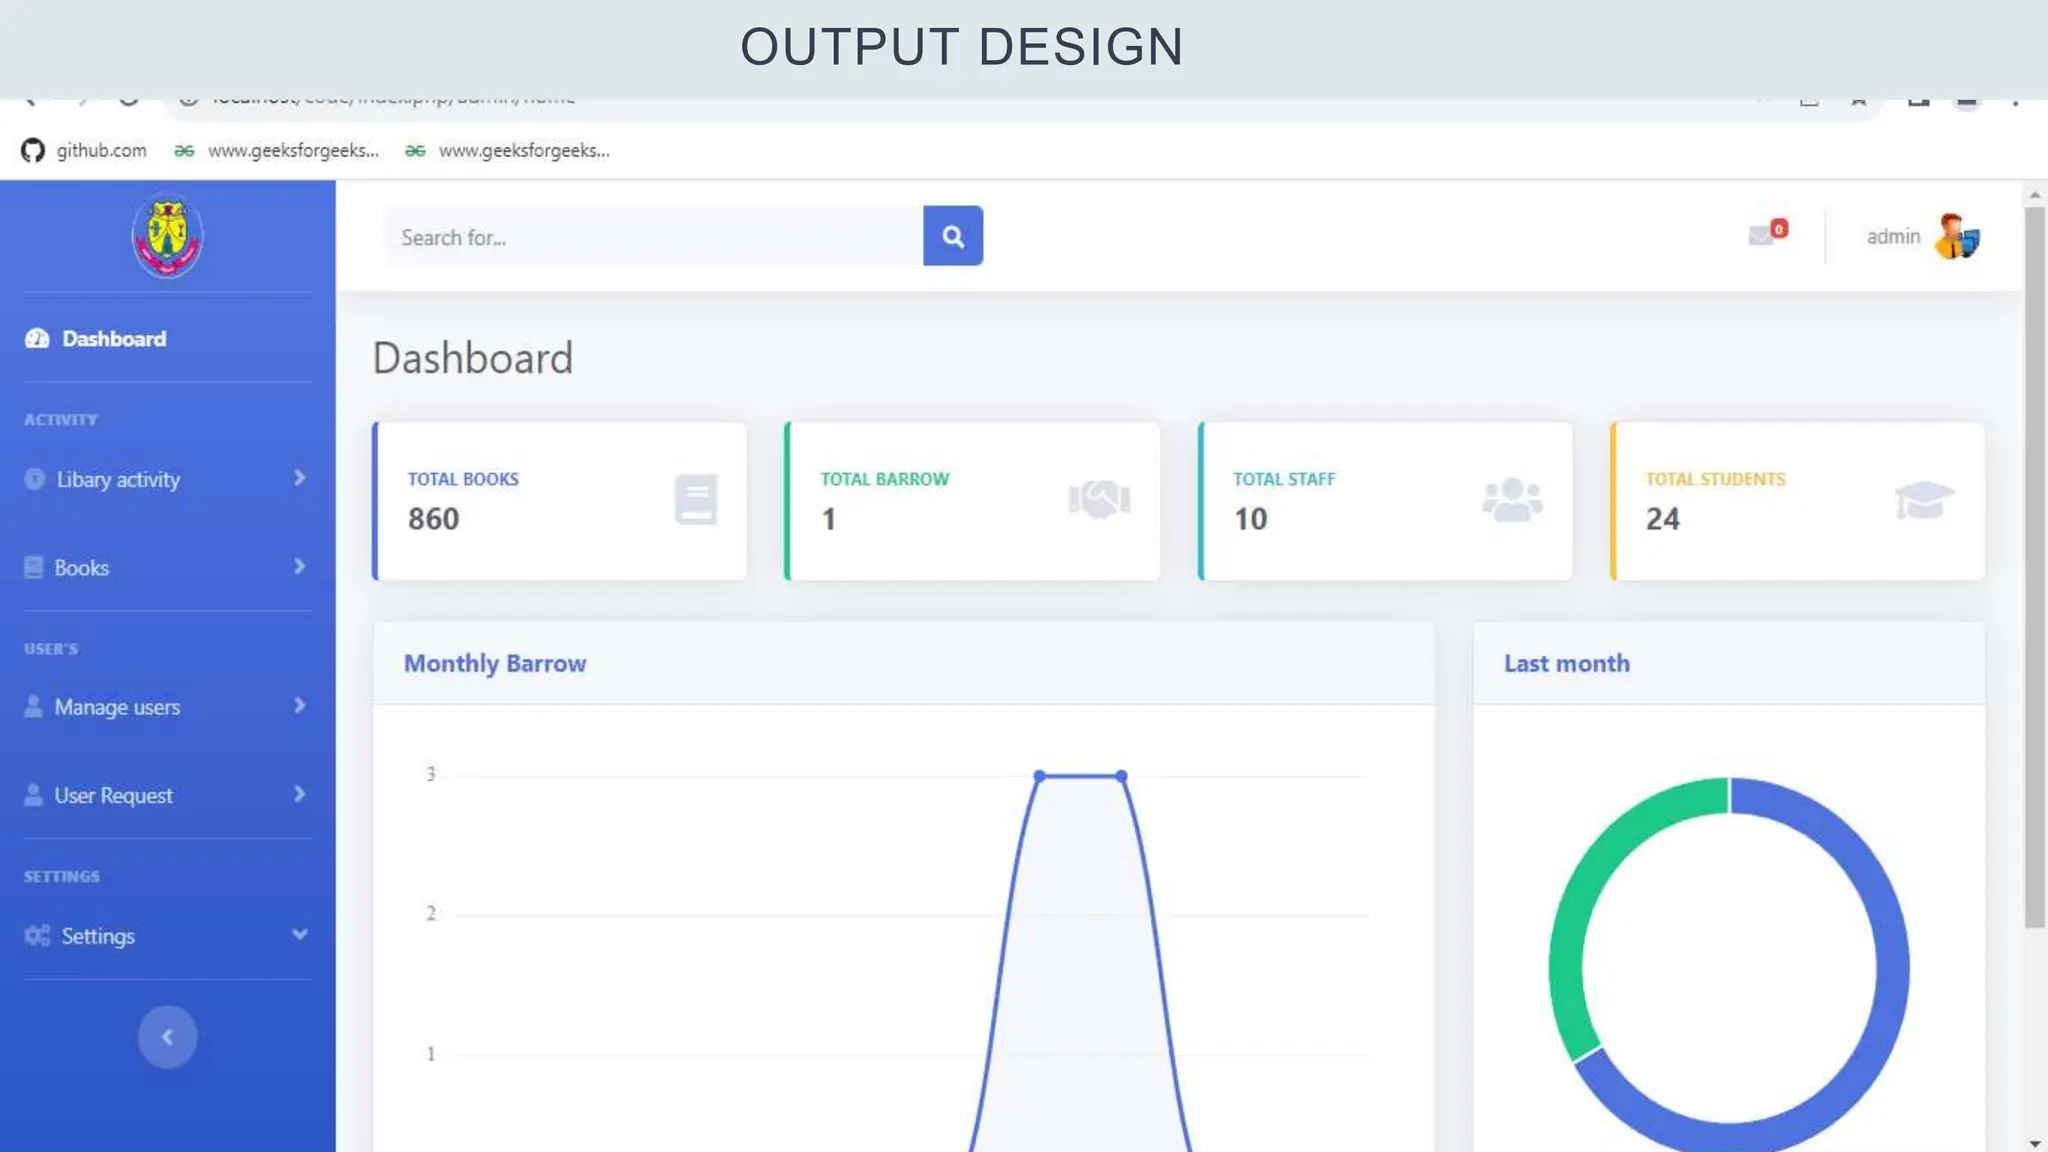Image resolution: width=2048 pixels, height=1152 pixels.
Task: Expand the User Request chevron
Action: 299,794
